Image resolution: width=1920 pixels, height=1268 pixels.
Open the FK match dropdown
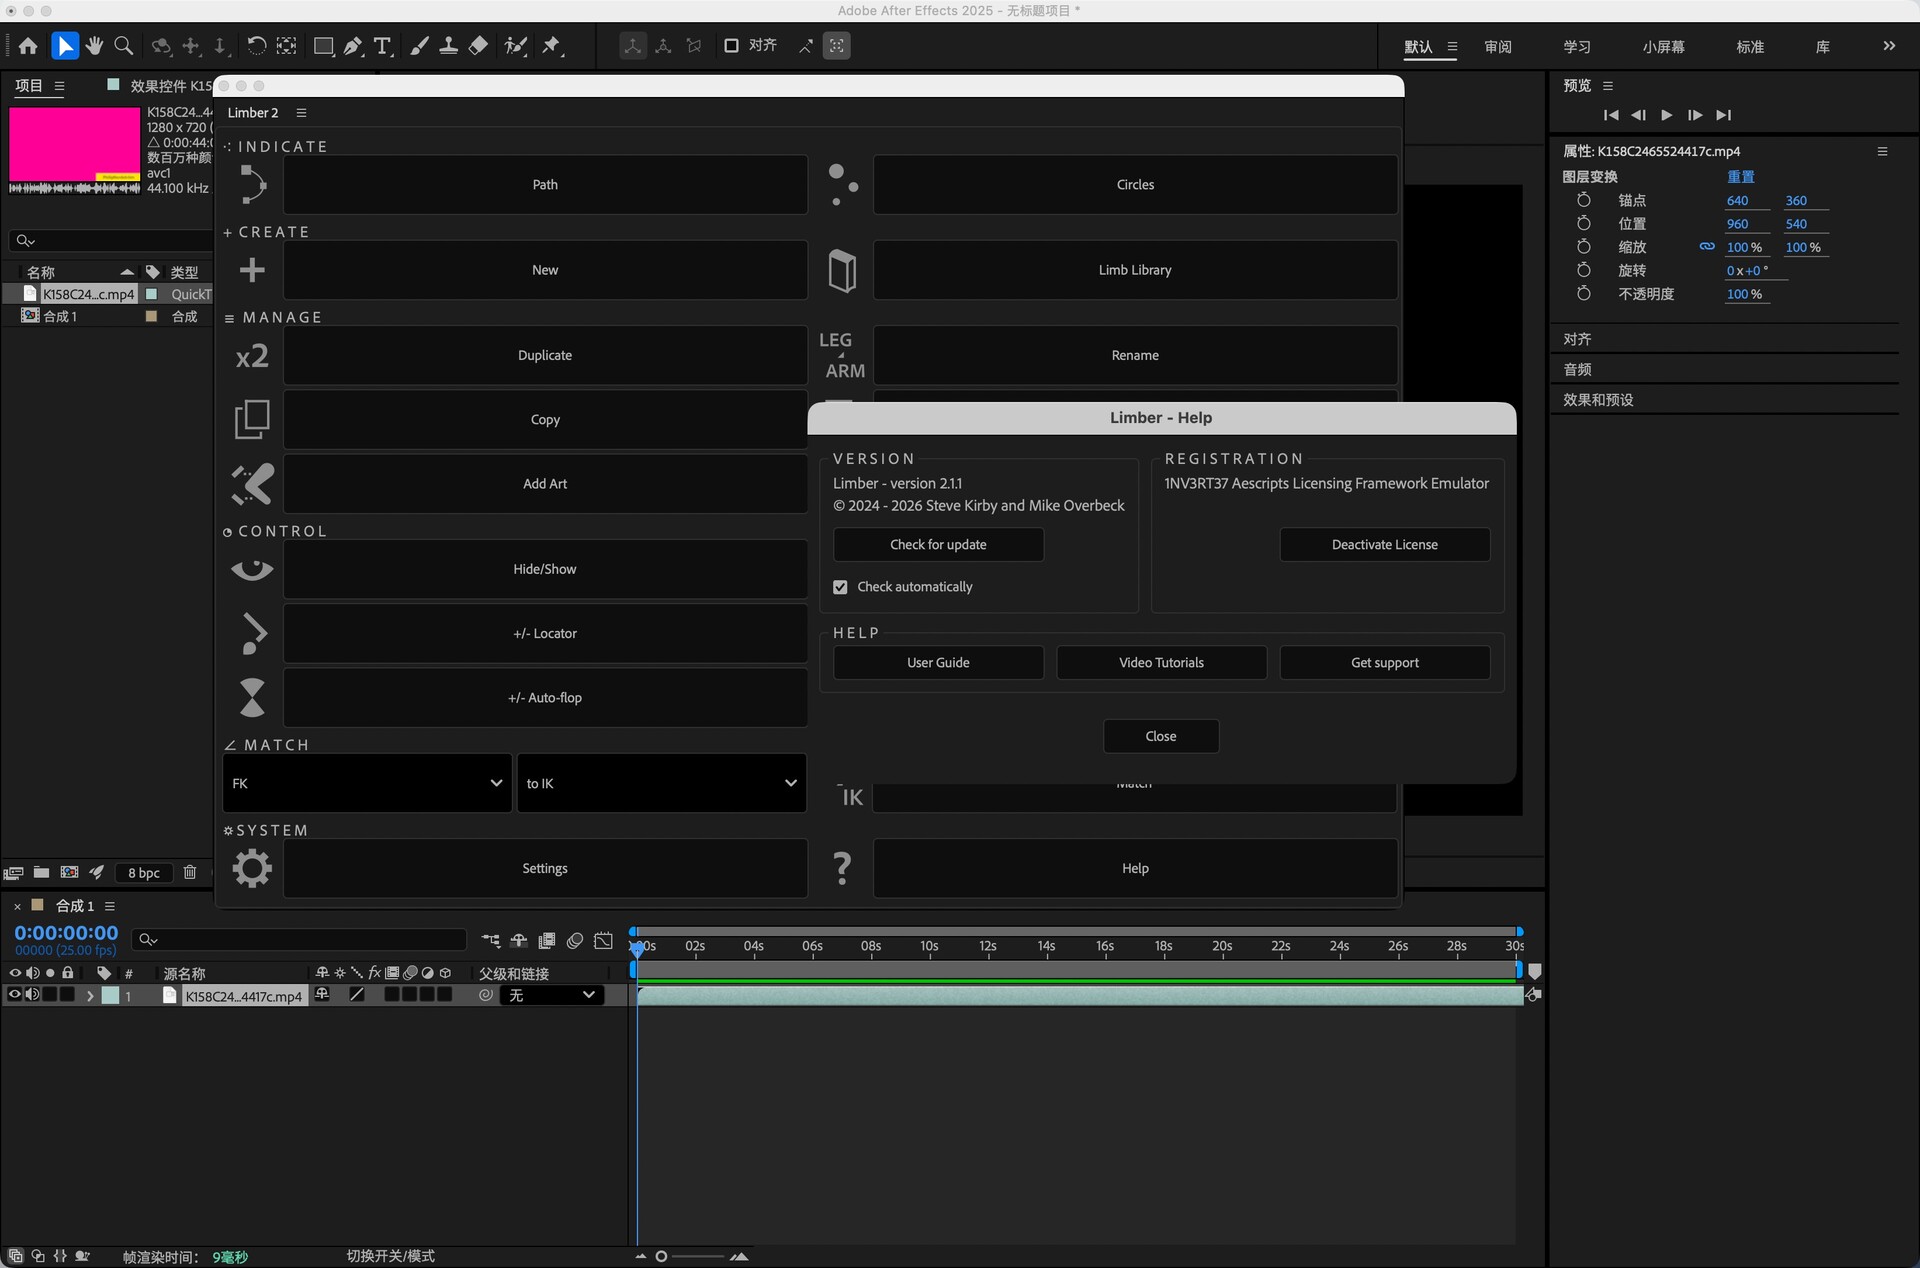[x=367, y=783]
